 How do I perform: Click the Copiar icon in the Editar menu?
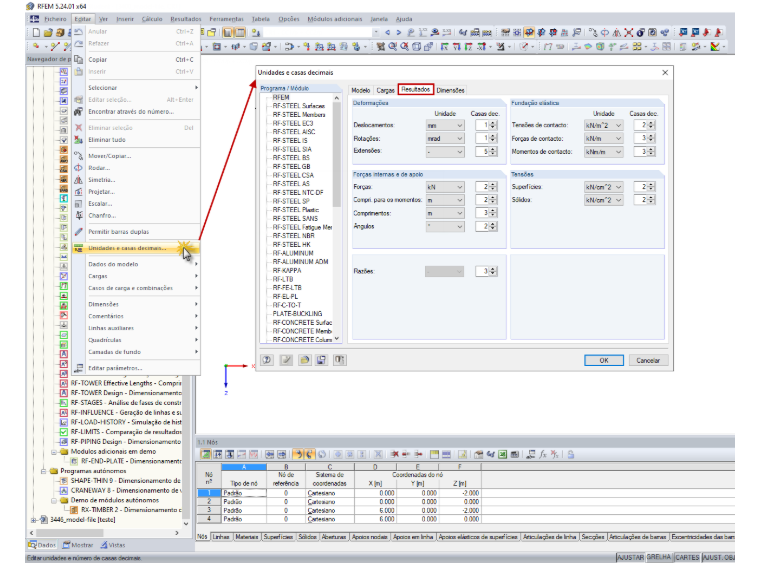[x=79, y=60]
